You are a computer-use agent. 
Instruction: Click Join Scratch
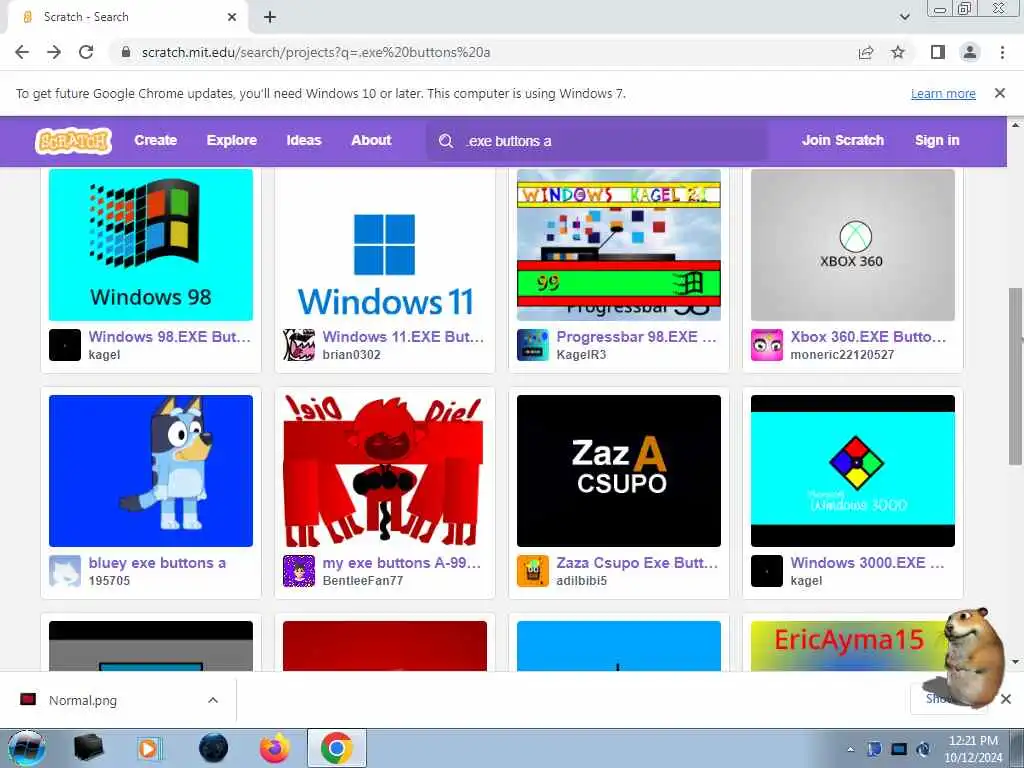pyautogui.click(x=843, y=140)
